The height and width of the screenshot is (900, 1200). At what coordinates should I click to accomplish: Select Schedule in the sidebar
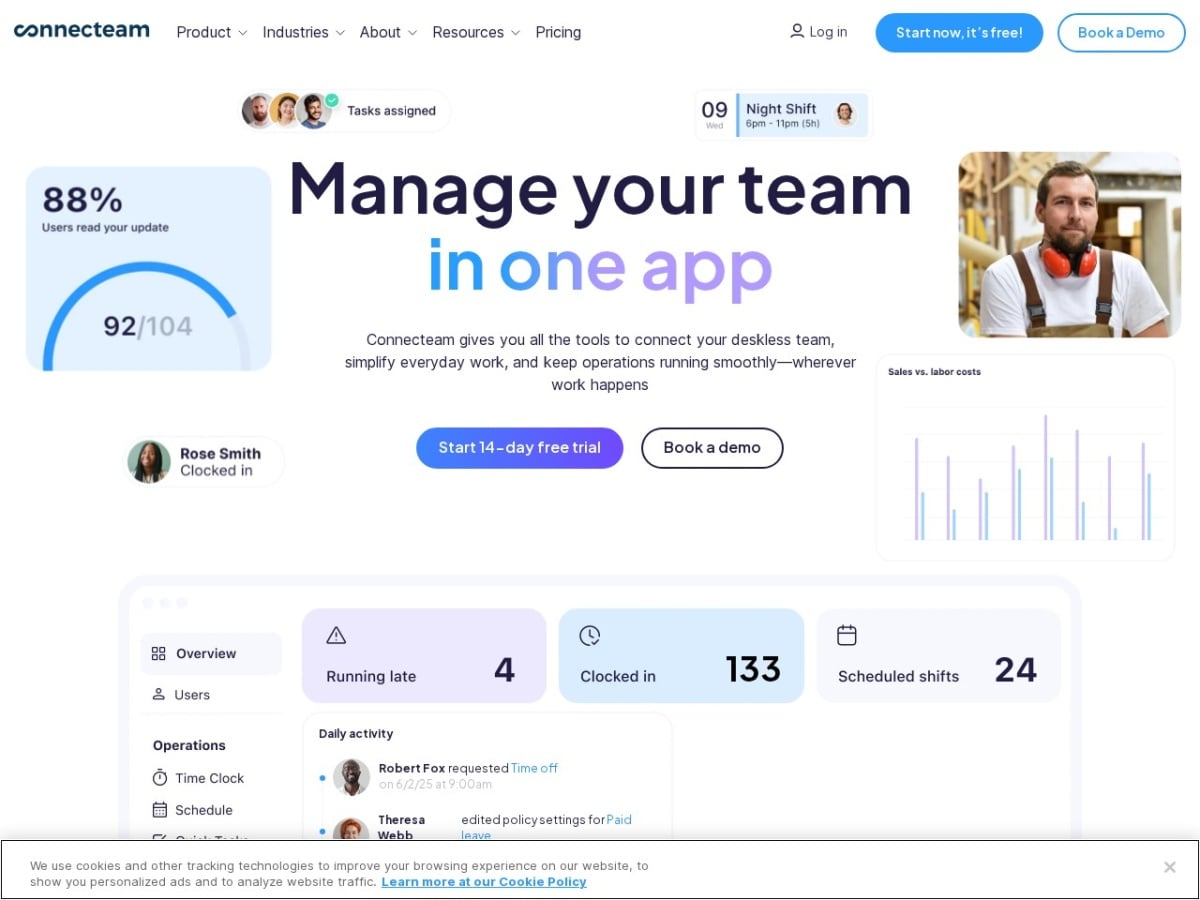click(x=192, y=810)
